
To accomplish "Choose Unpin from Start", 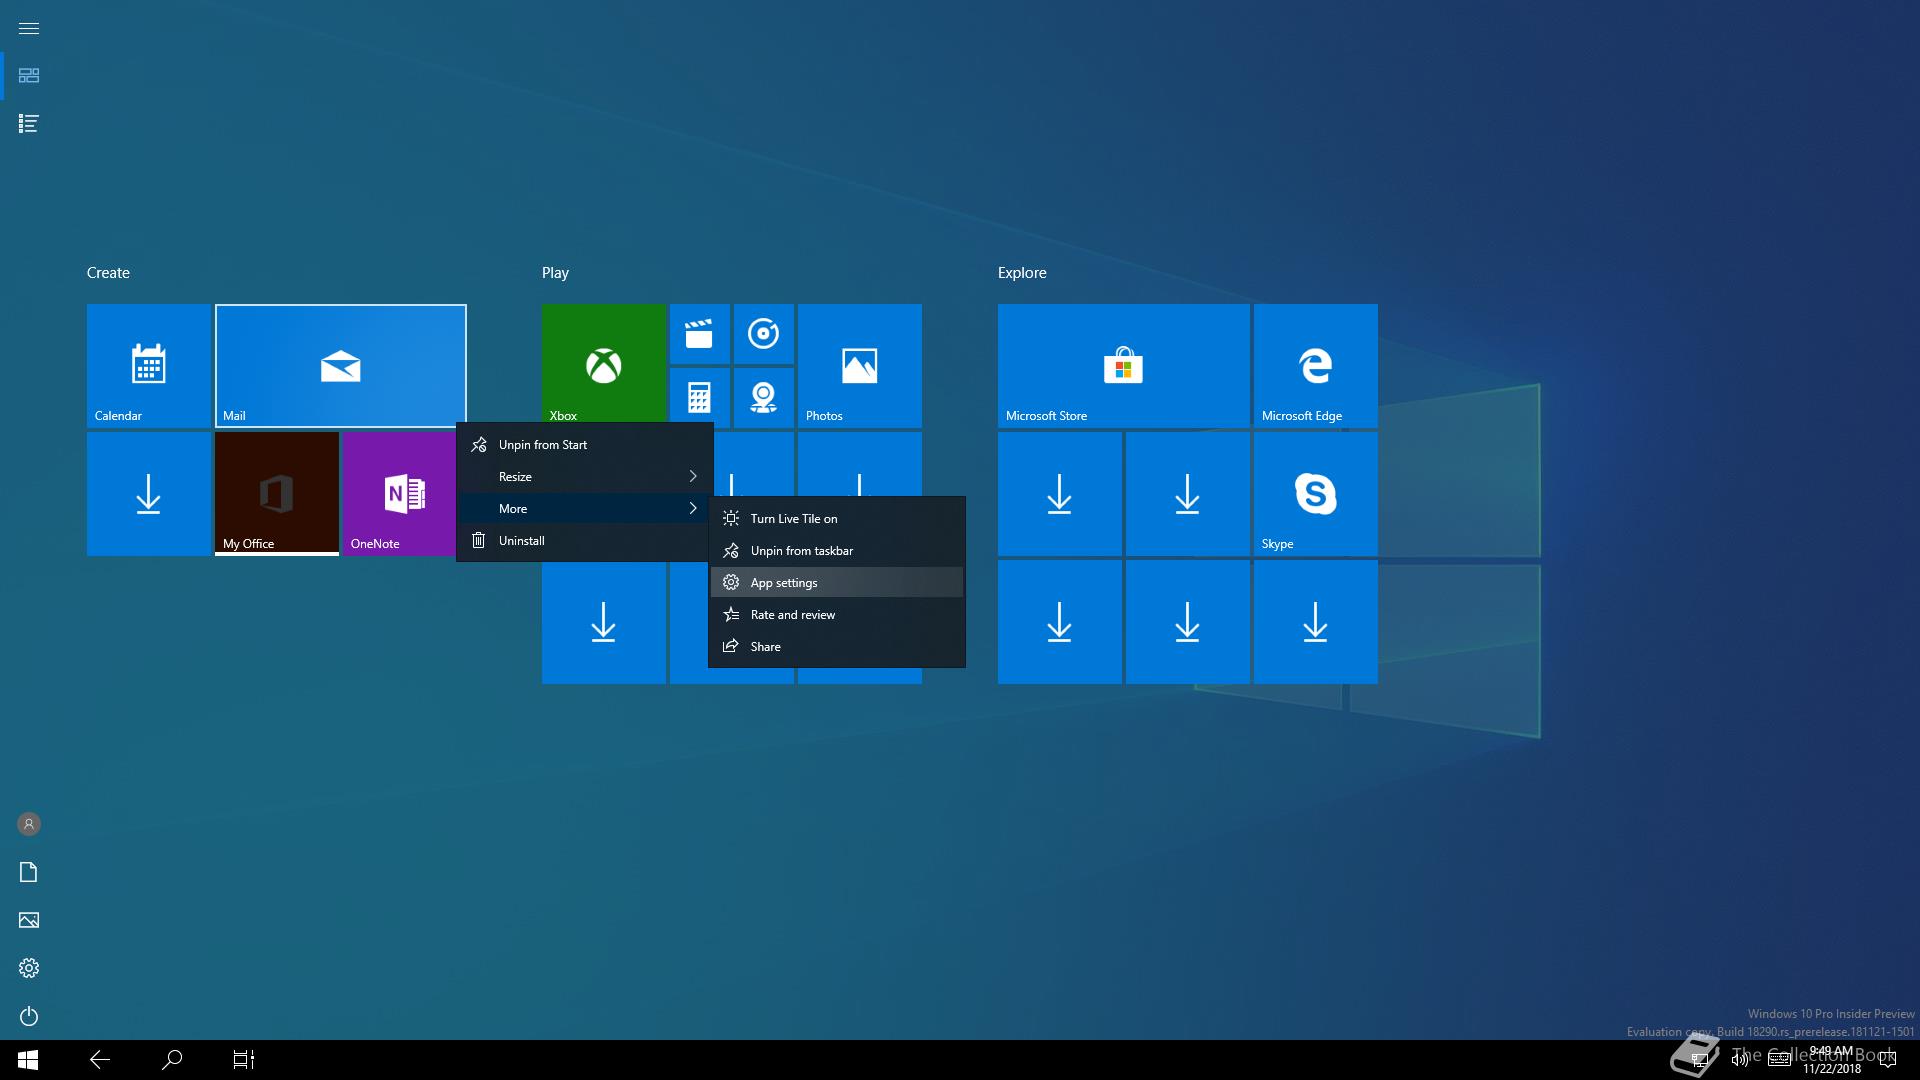I will [585, 445].
